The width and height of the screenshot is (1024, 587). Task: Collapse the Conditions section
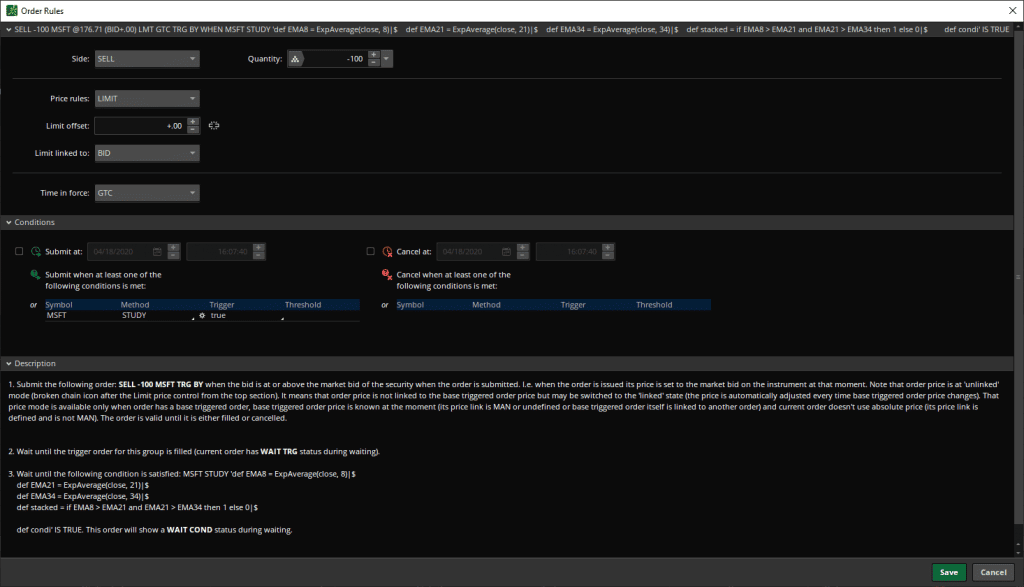pyautogui.click(x=9, y=222)
